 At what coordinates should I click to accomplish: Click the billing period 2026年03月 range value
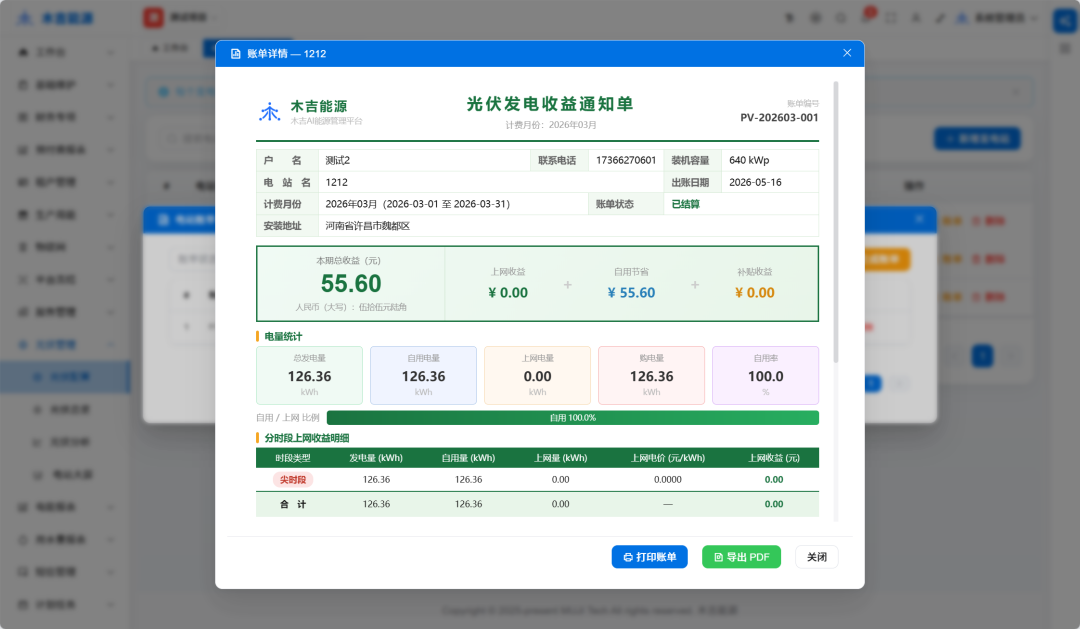coord(417,205)
